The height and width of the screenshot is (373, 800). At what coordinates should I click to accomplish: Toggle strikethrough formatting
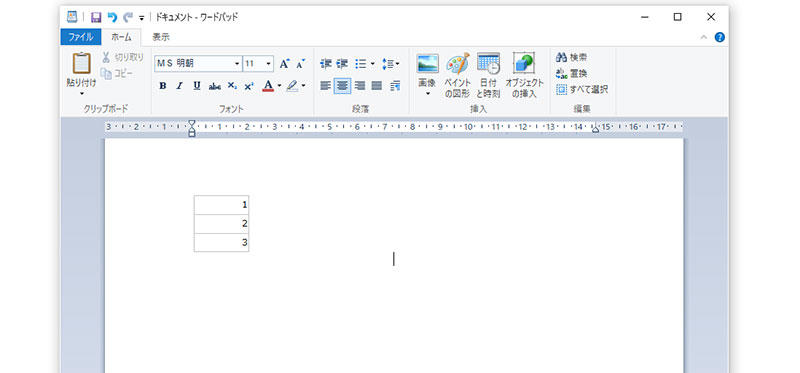215,86
